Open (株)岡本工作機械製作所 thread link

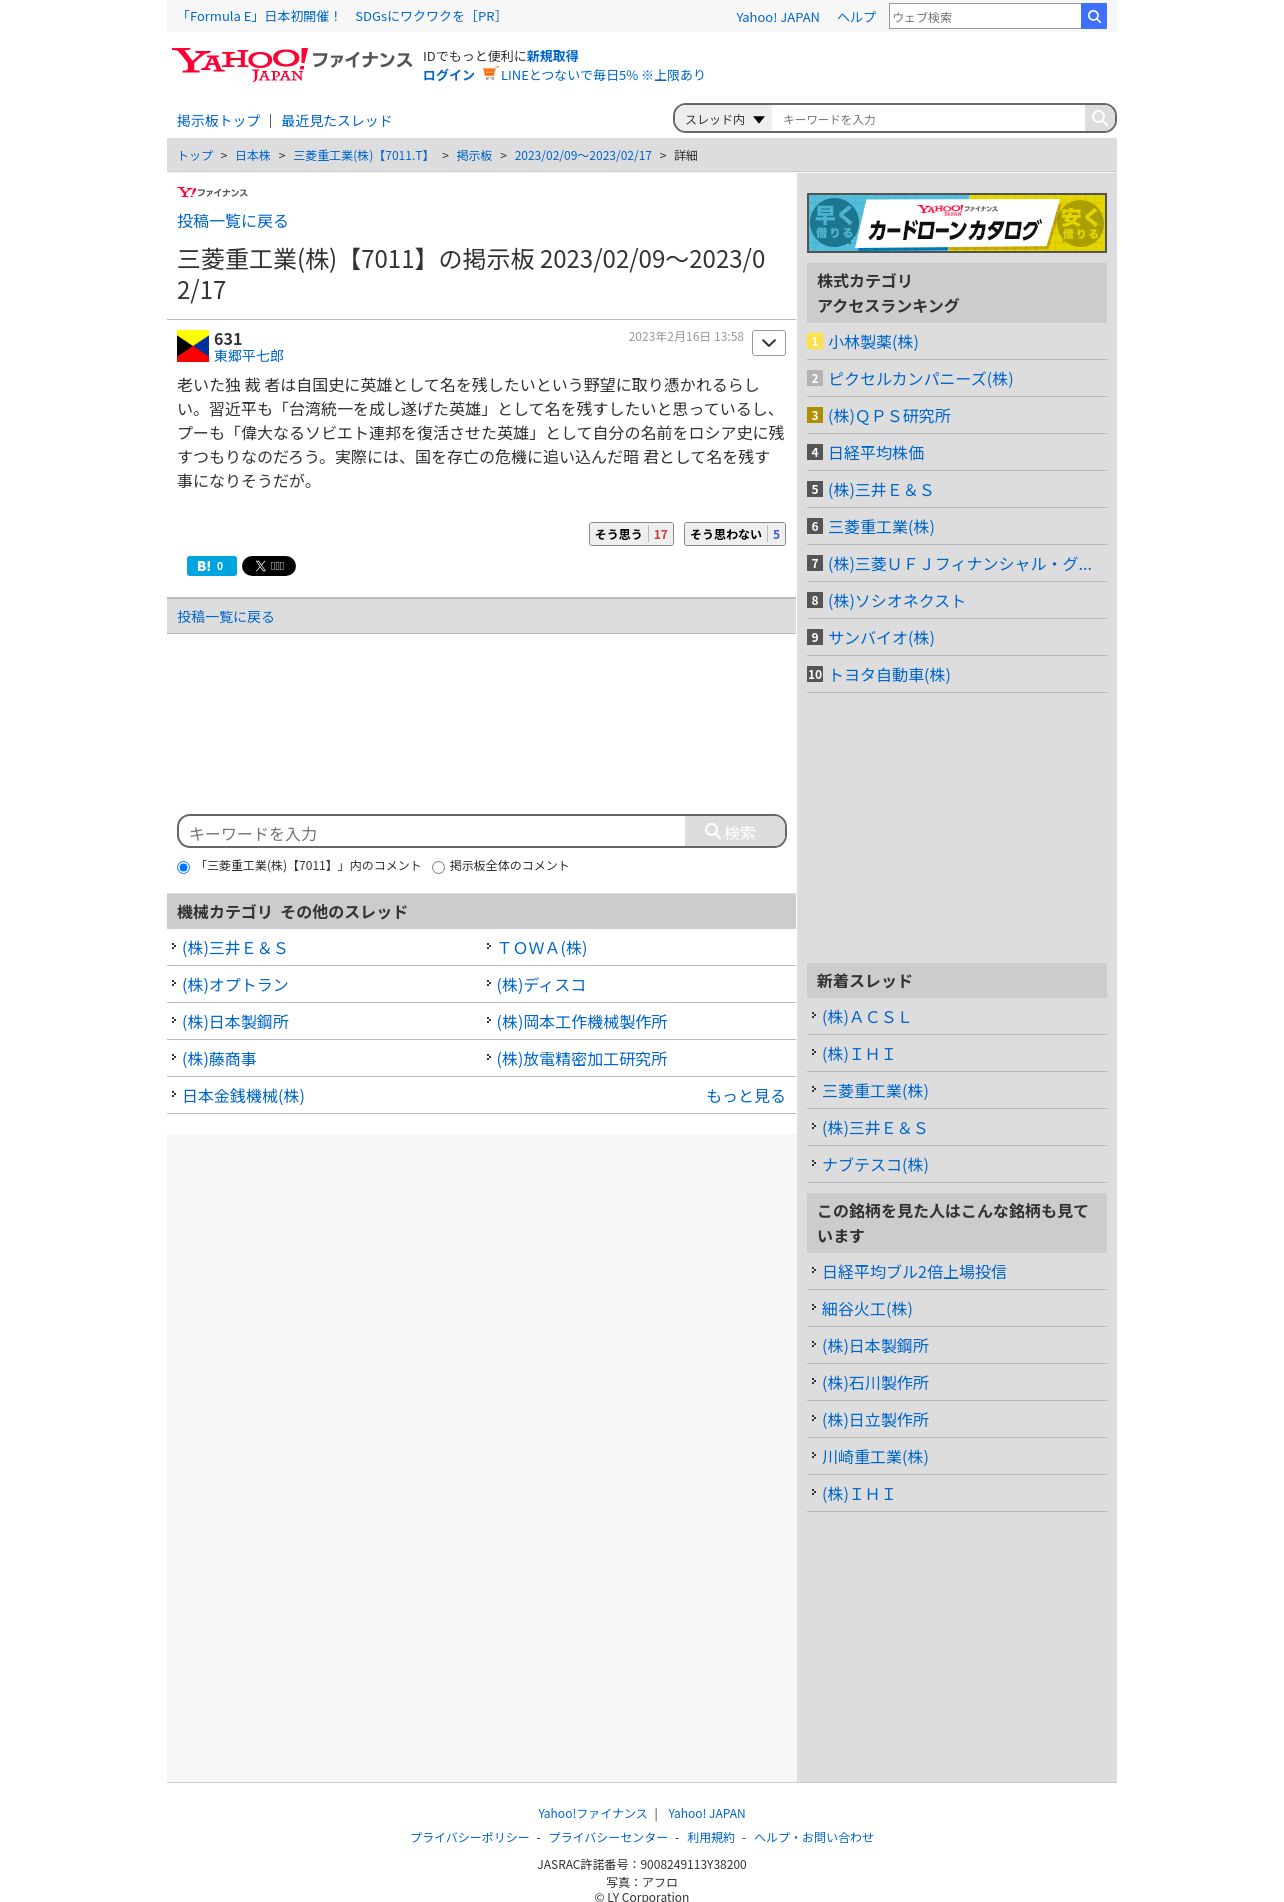pyautogui.click(x=582, y=1022)
